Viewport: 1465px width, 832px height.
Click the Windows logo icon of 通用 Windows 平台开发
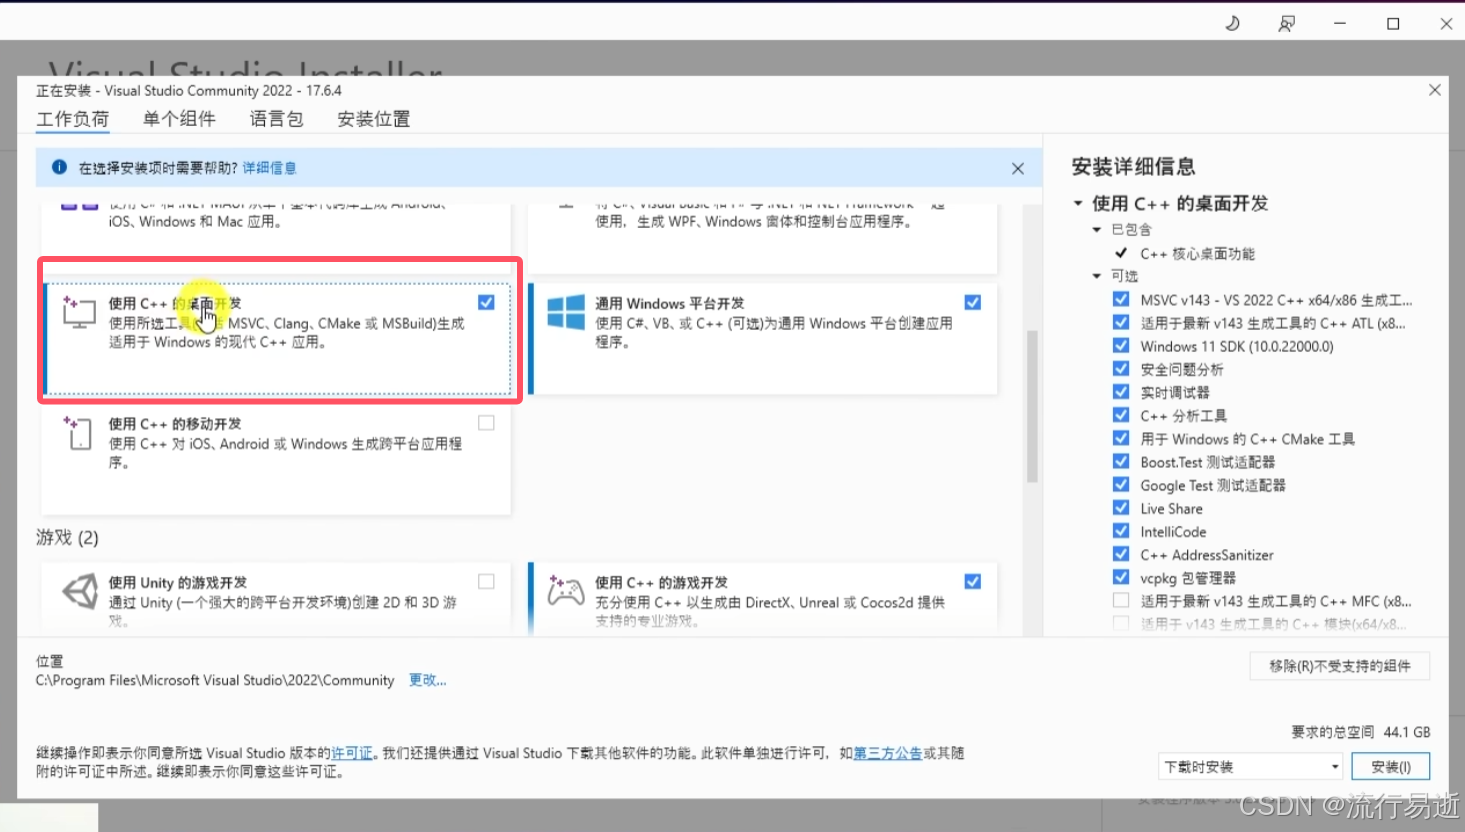566,312
